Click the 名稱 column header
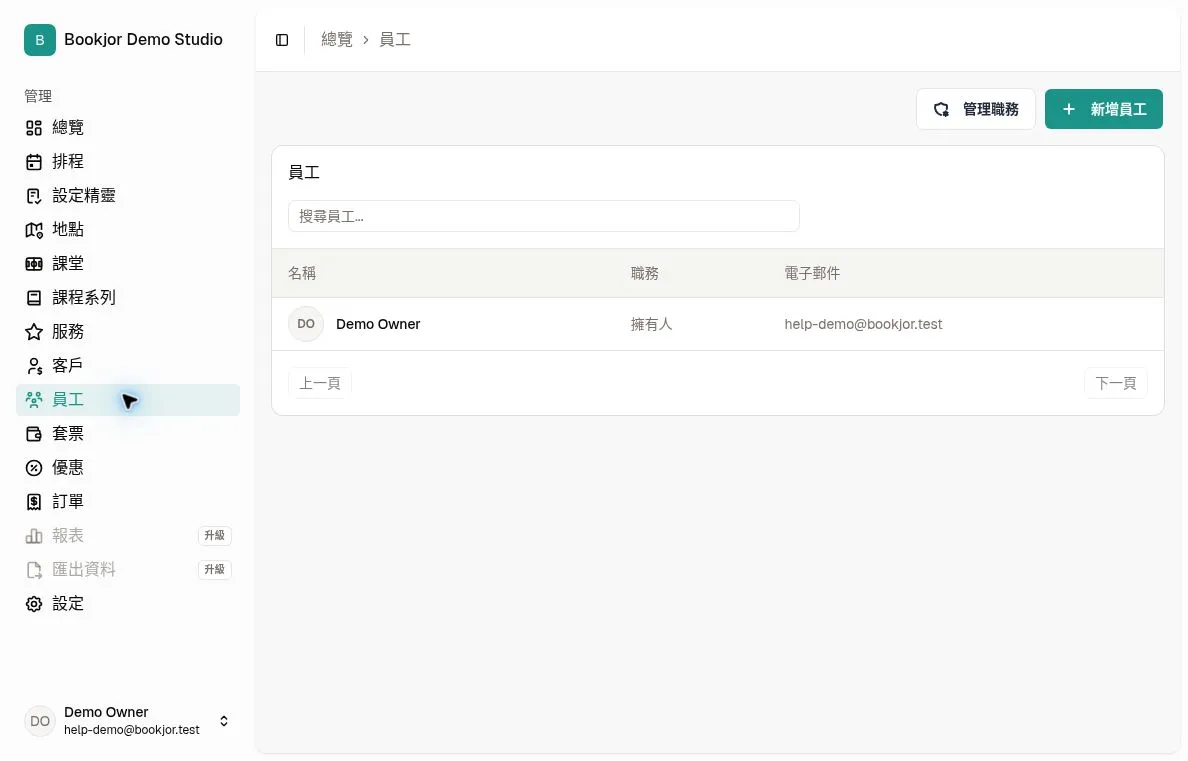The height and width of the screenshot is (761, 1188). [302, 274]
